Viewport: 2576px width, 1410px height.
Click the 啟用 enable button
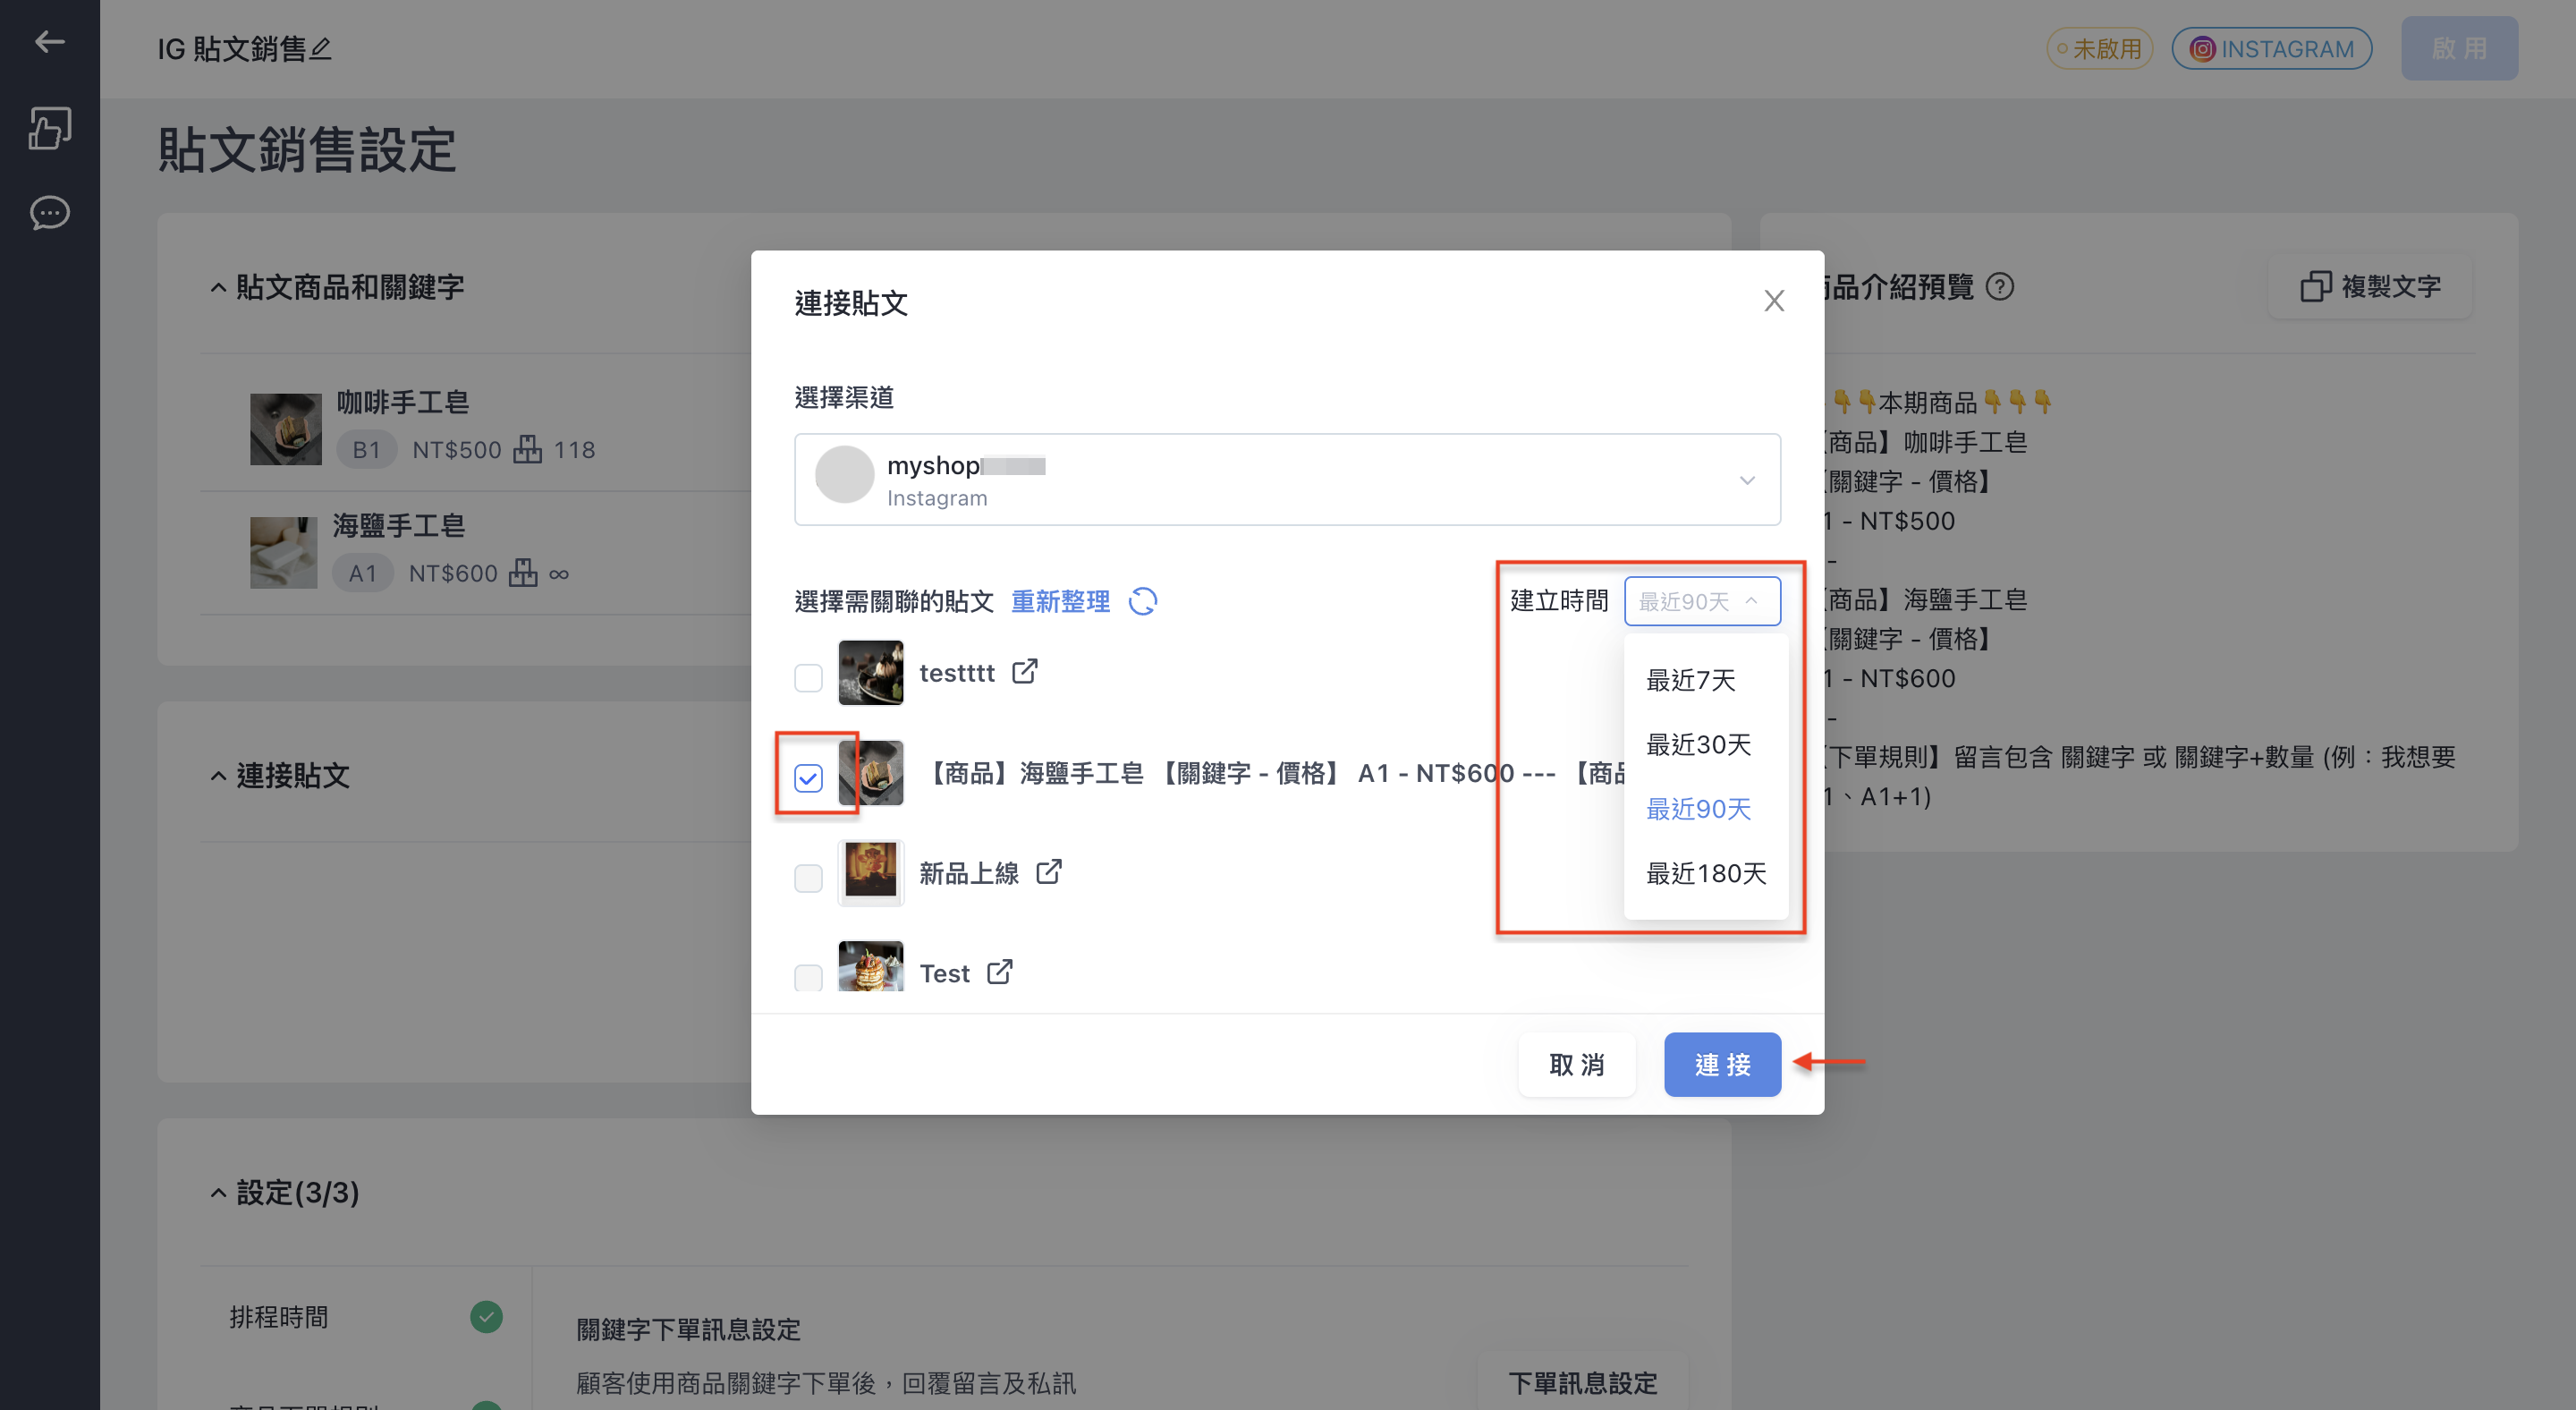2459,48
